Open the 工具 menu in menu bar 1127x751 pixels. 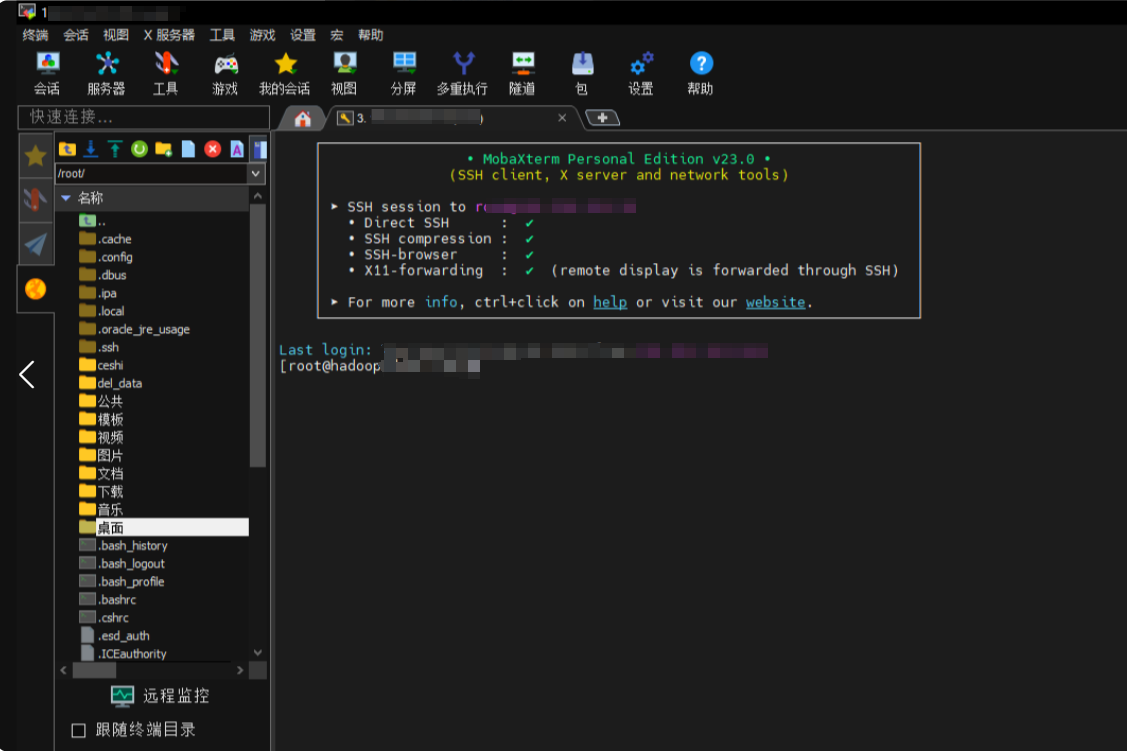tap(222, 34)
